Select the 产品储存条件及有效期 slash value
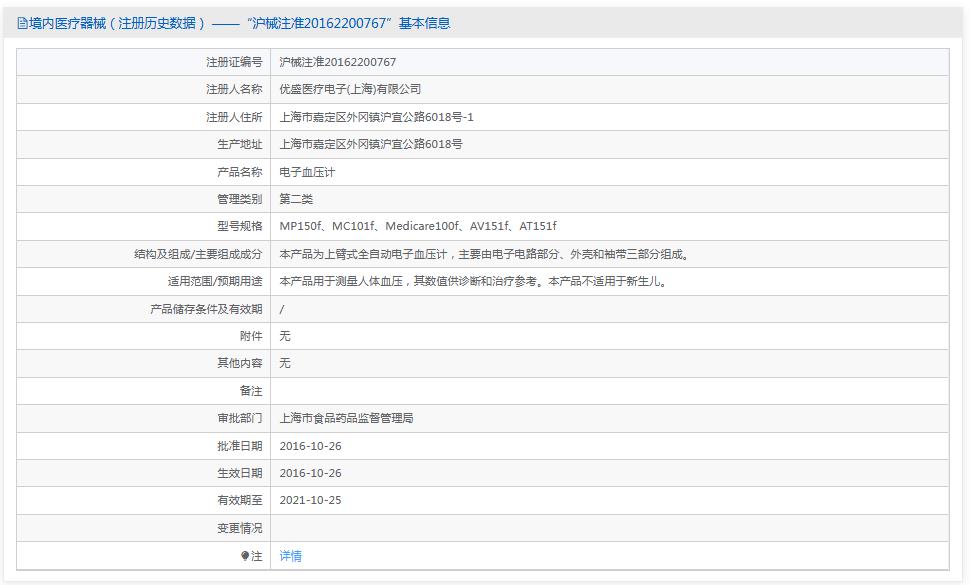The image size is (979, 585). tap(284, 308)
